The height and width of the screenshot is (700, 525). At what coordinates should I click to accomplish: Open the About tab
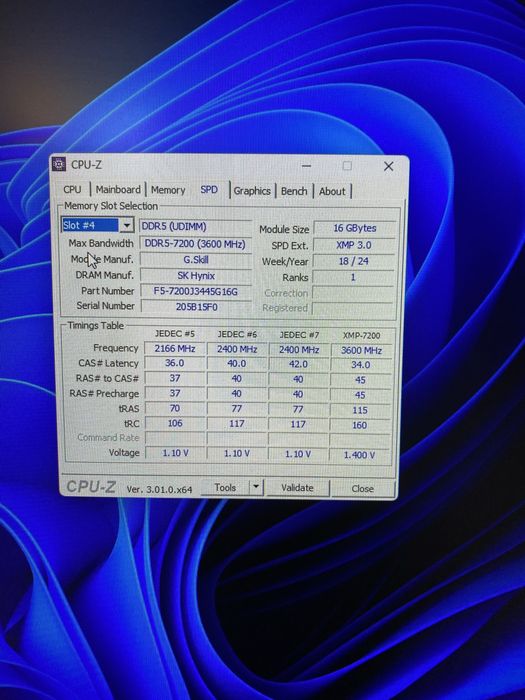332,191
